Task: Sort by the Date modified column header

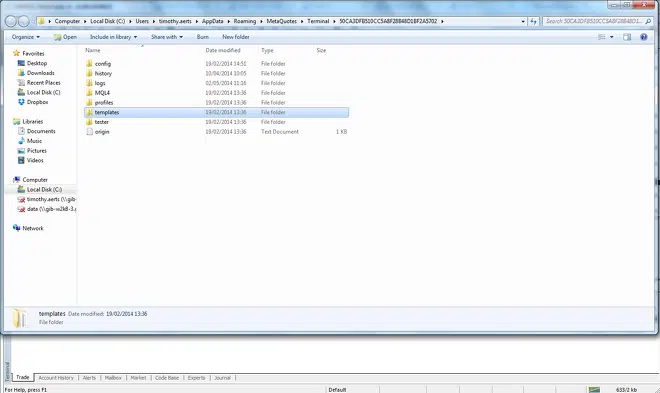Action: point(223,50)
